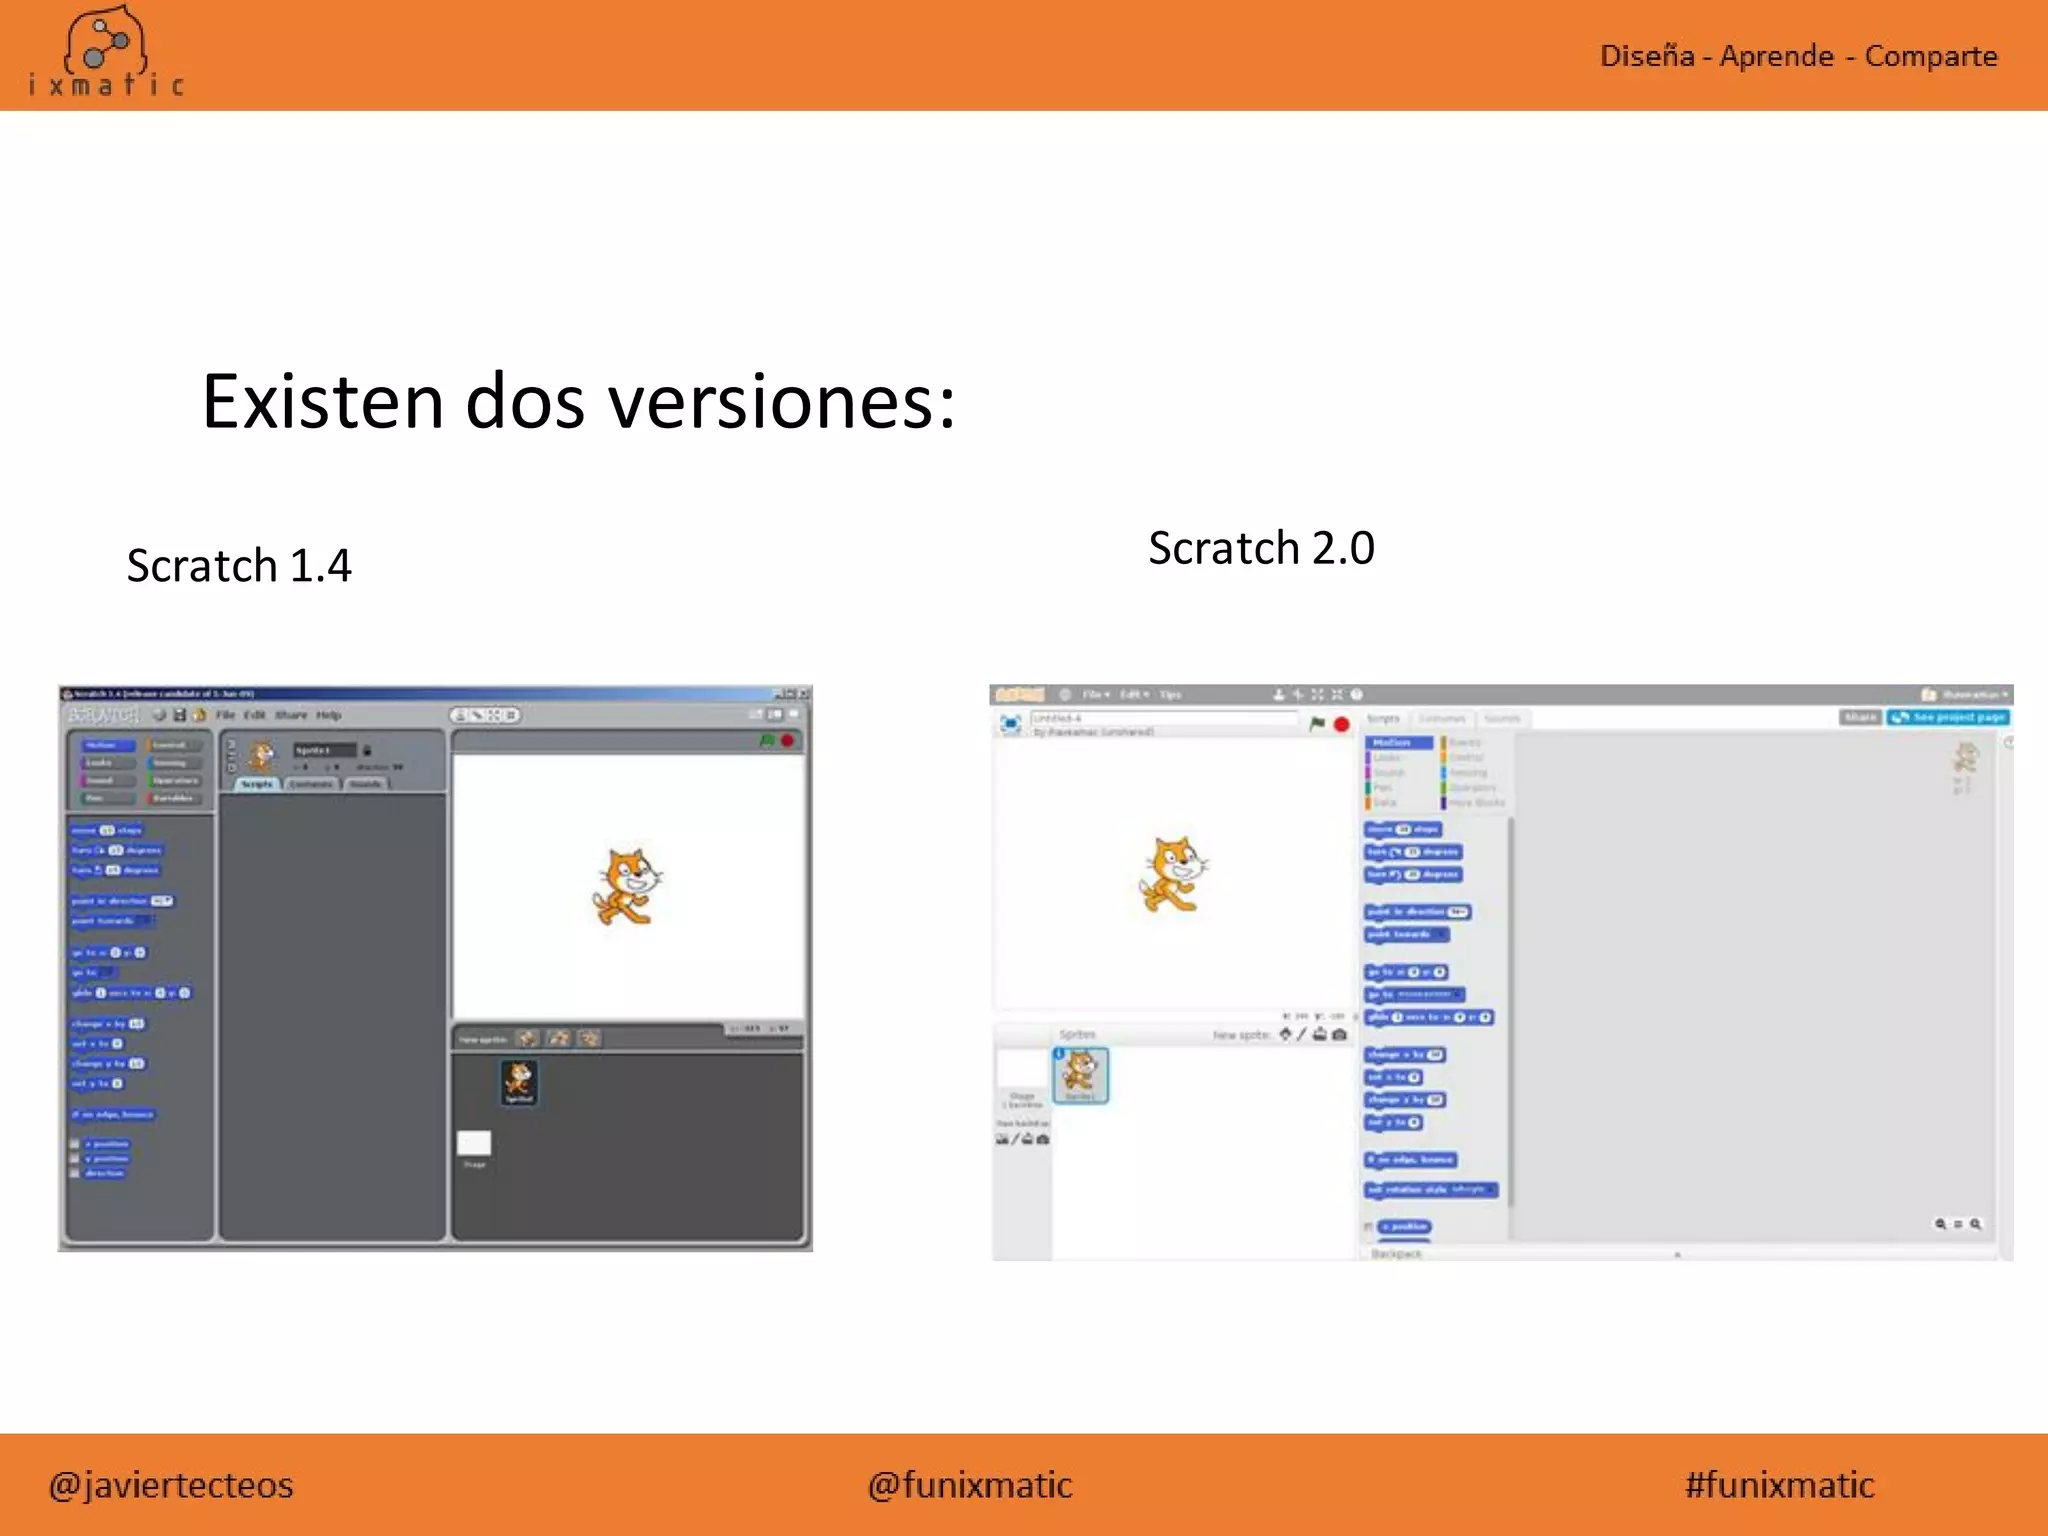Image resolution: width=2048 pixels, height=1536 pixels.
Task: Open 'point towards' dropdown in Scratch 2.0
Action: [1440, 934]
